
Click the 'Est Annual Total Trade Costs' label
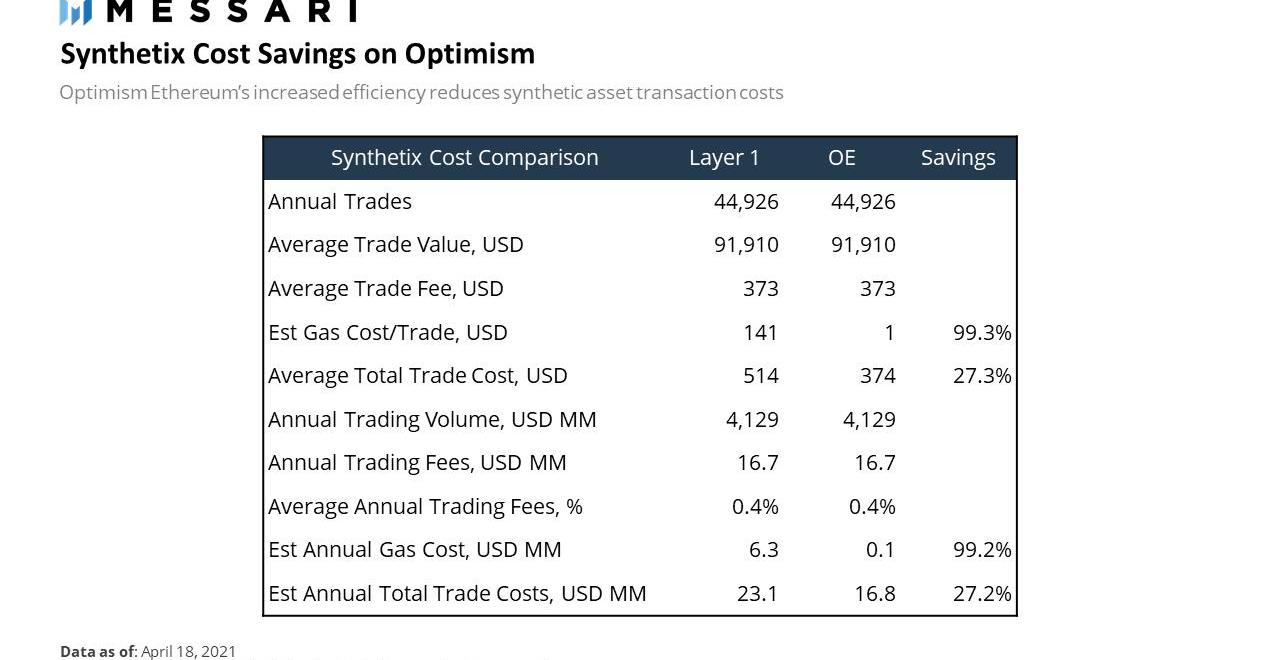click(x=457, y=594)
